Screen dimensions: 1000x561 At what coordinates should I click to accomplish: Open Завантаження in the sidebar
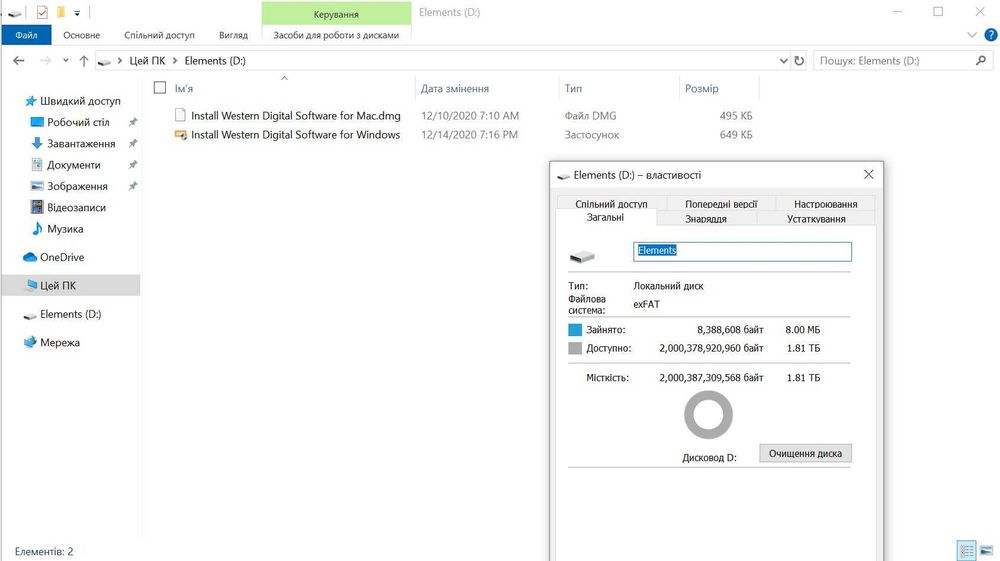[x=81, y=143]
